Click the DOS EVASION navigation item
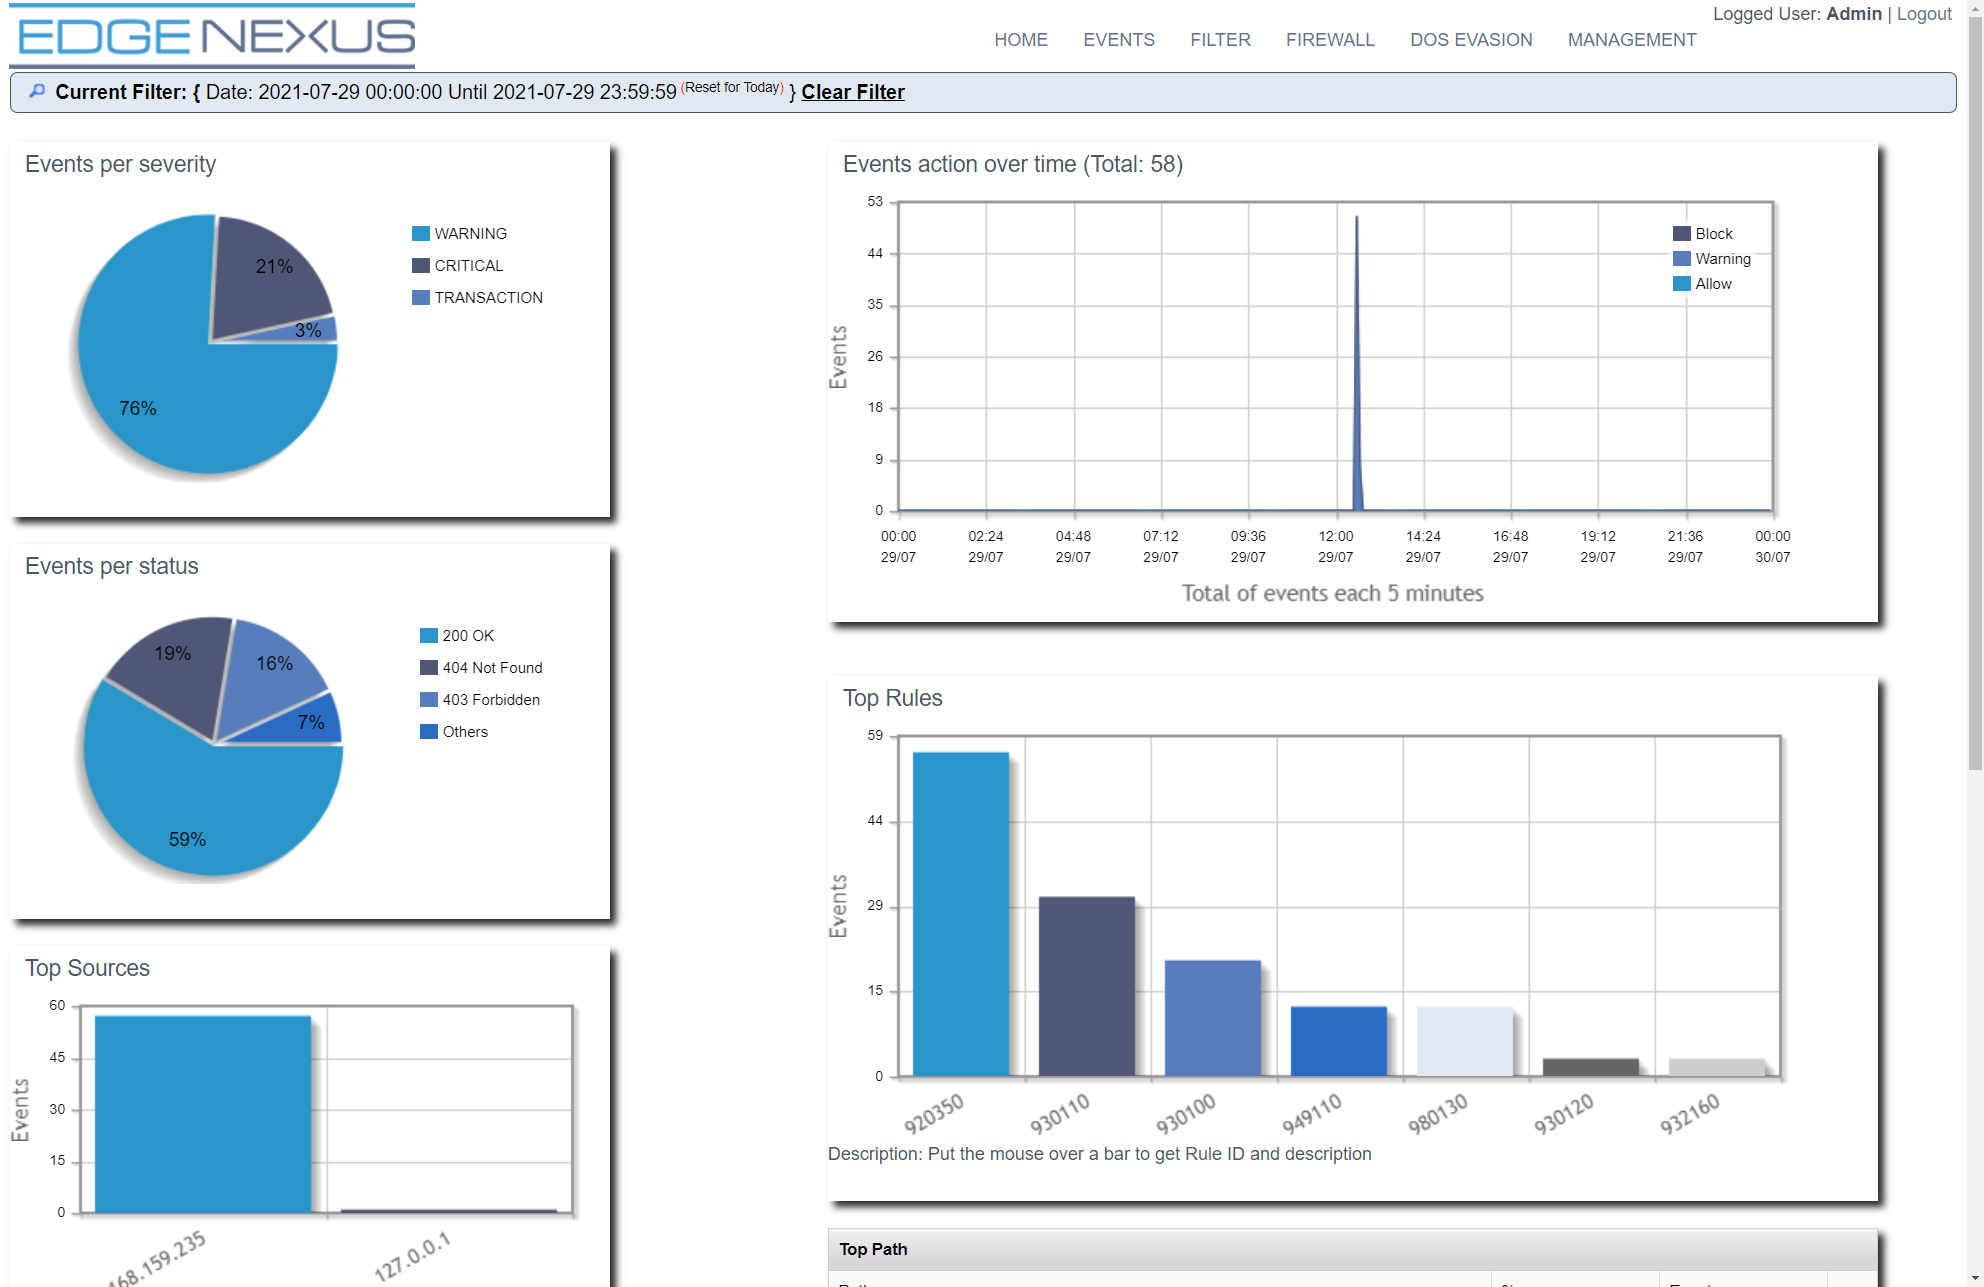 pos(1472,39)
